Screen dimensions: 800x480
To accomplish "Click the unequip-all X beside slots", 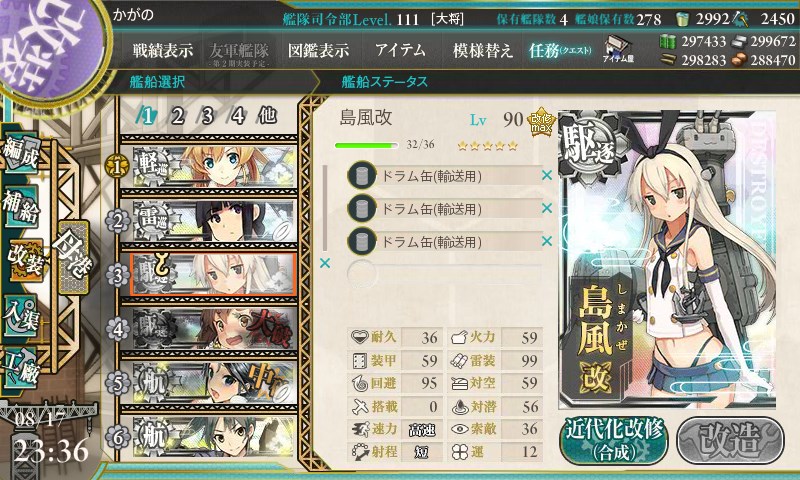I will point(324,263).
